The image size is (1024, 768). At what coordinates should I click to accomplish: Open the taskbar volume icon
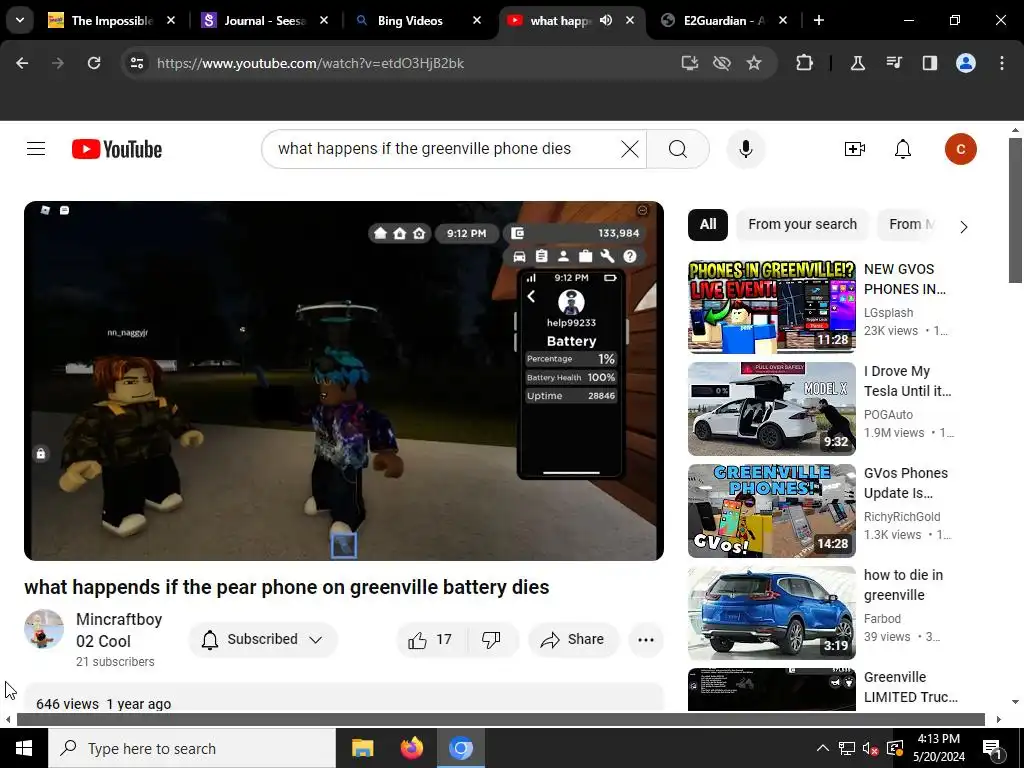869,748
